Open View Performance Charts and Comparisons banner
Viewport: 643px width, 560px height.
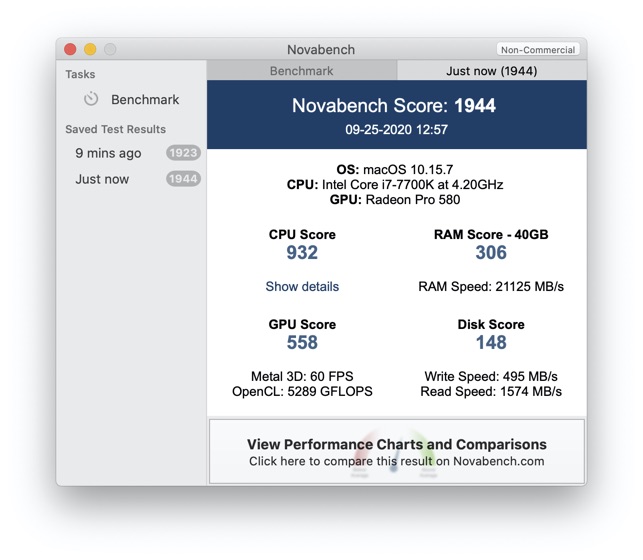tap(397, 451)
